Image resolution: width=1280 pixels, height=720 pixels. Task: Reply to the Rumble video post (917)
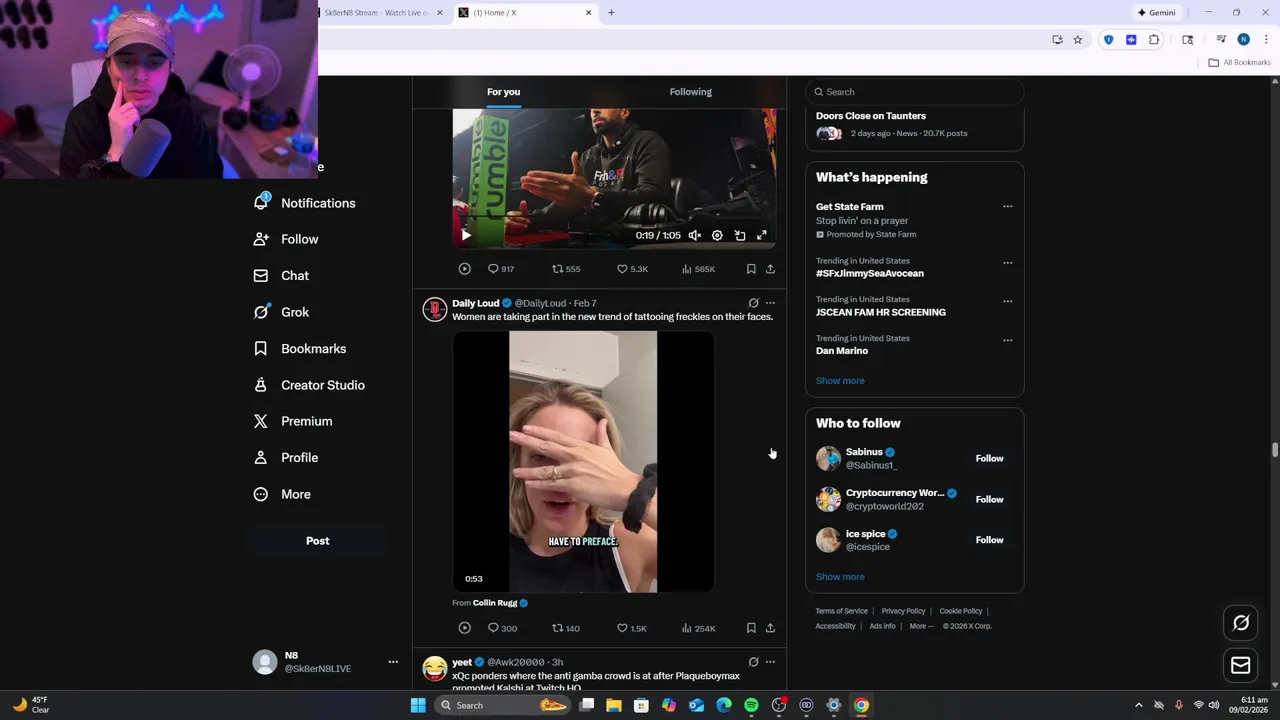500,269
